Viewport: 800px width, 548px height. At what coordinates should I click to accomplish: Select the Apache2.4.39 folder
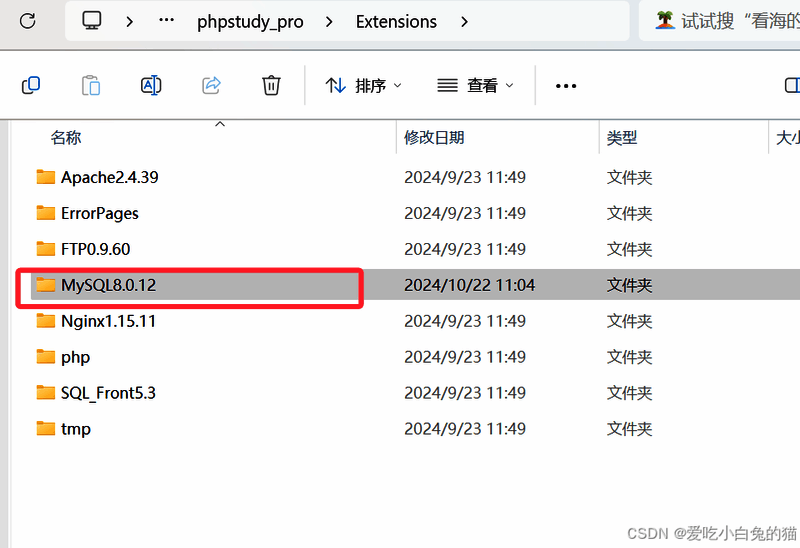pos(110,177)
